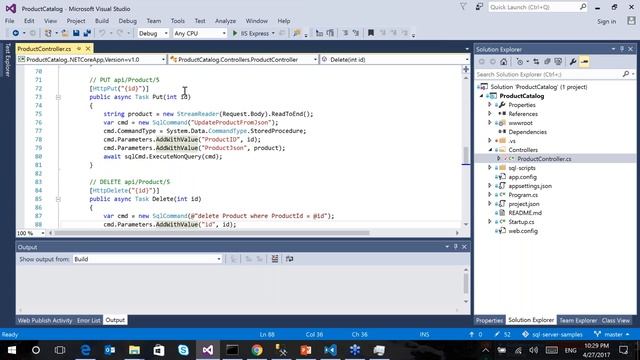
Task: Click the Sign in link
Action: click(607, 21)
